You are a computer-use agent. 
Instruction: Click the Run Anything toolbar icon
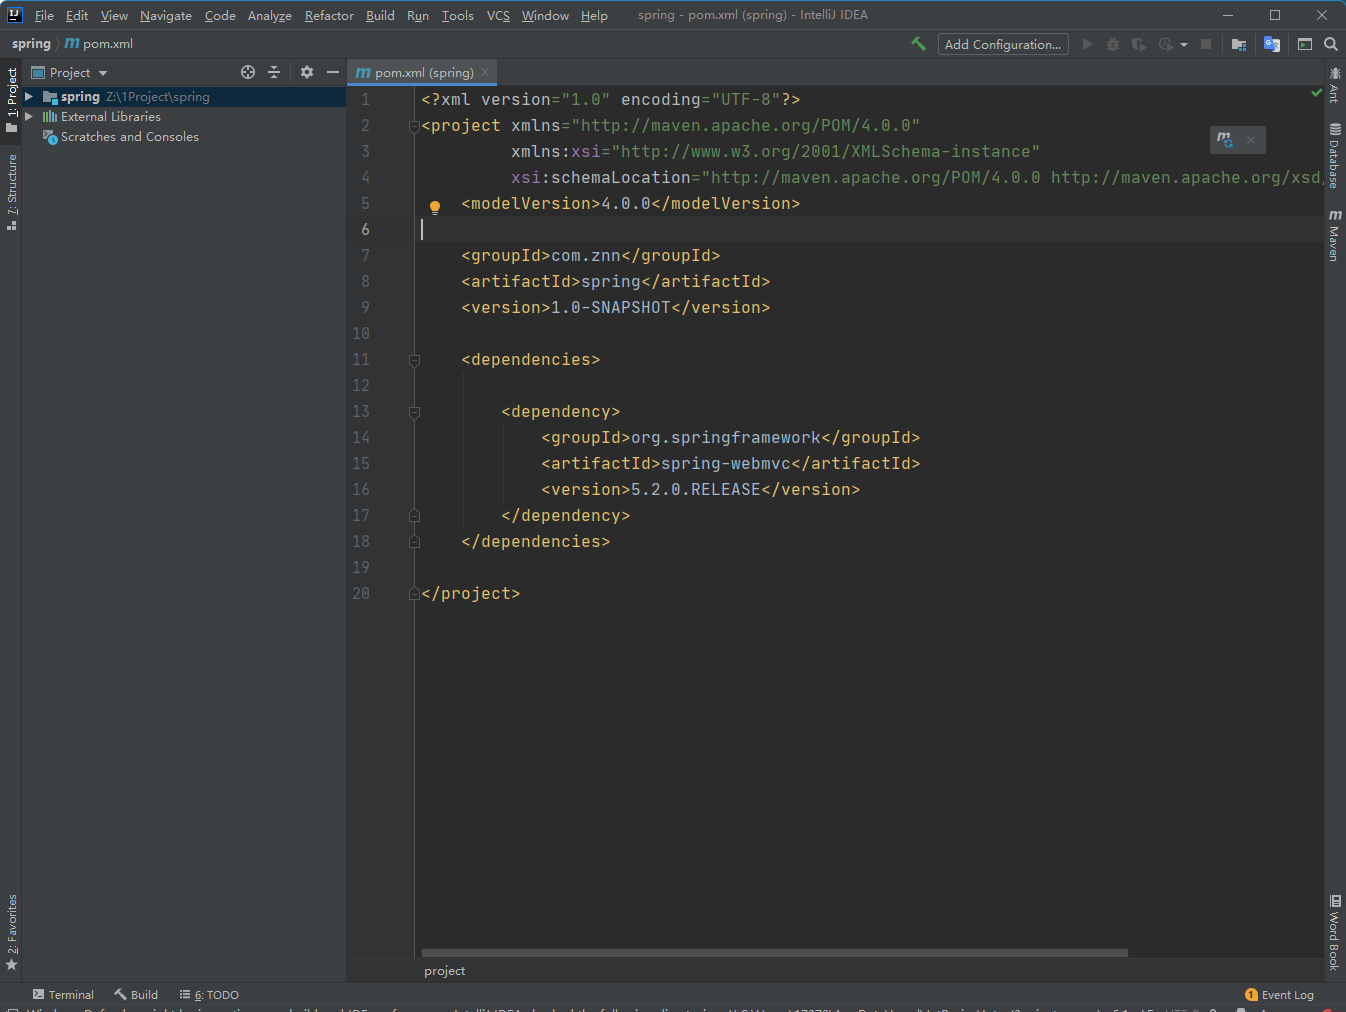(1305, 44)
